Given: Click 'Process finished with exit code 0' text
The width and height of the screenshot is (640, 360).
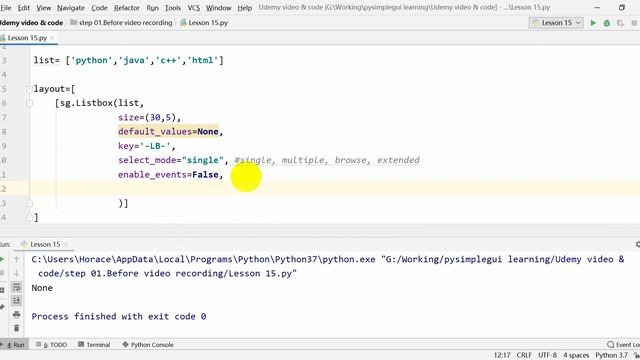Looking at the screenshot, I should [x=119, y=316].
